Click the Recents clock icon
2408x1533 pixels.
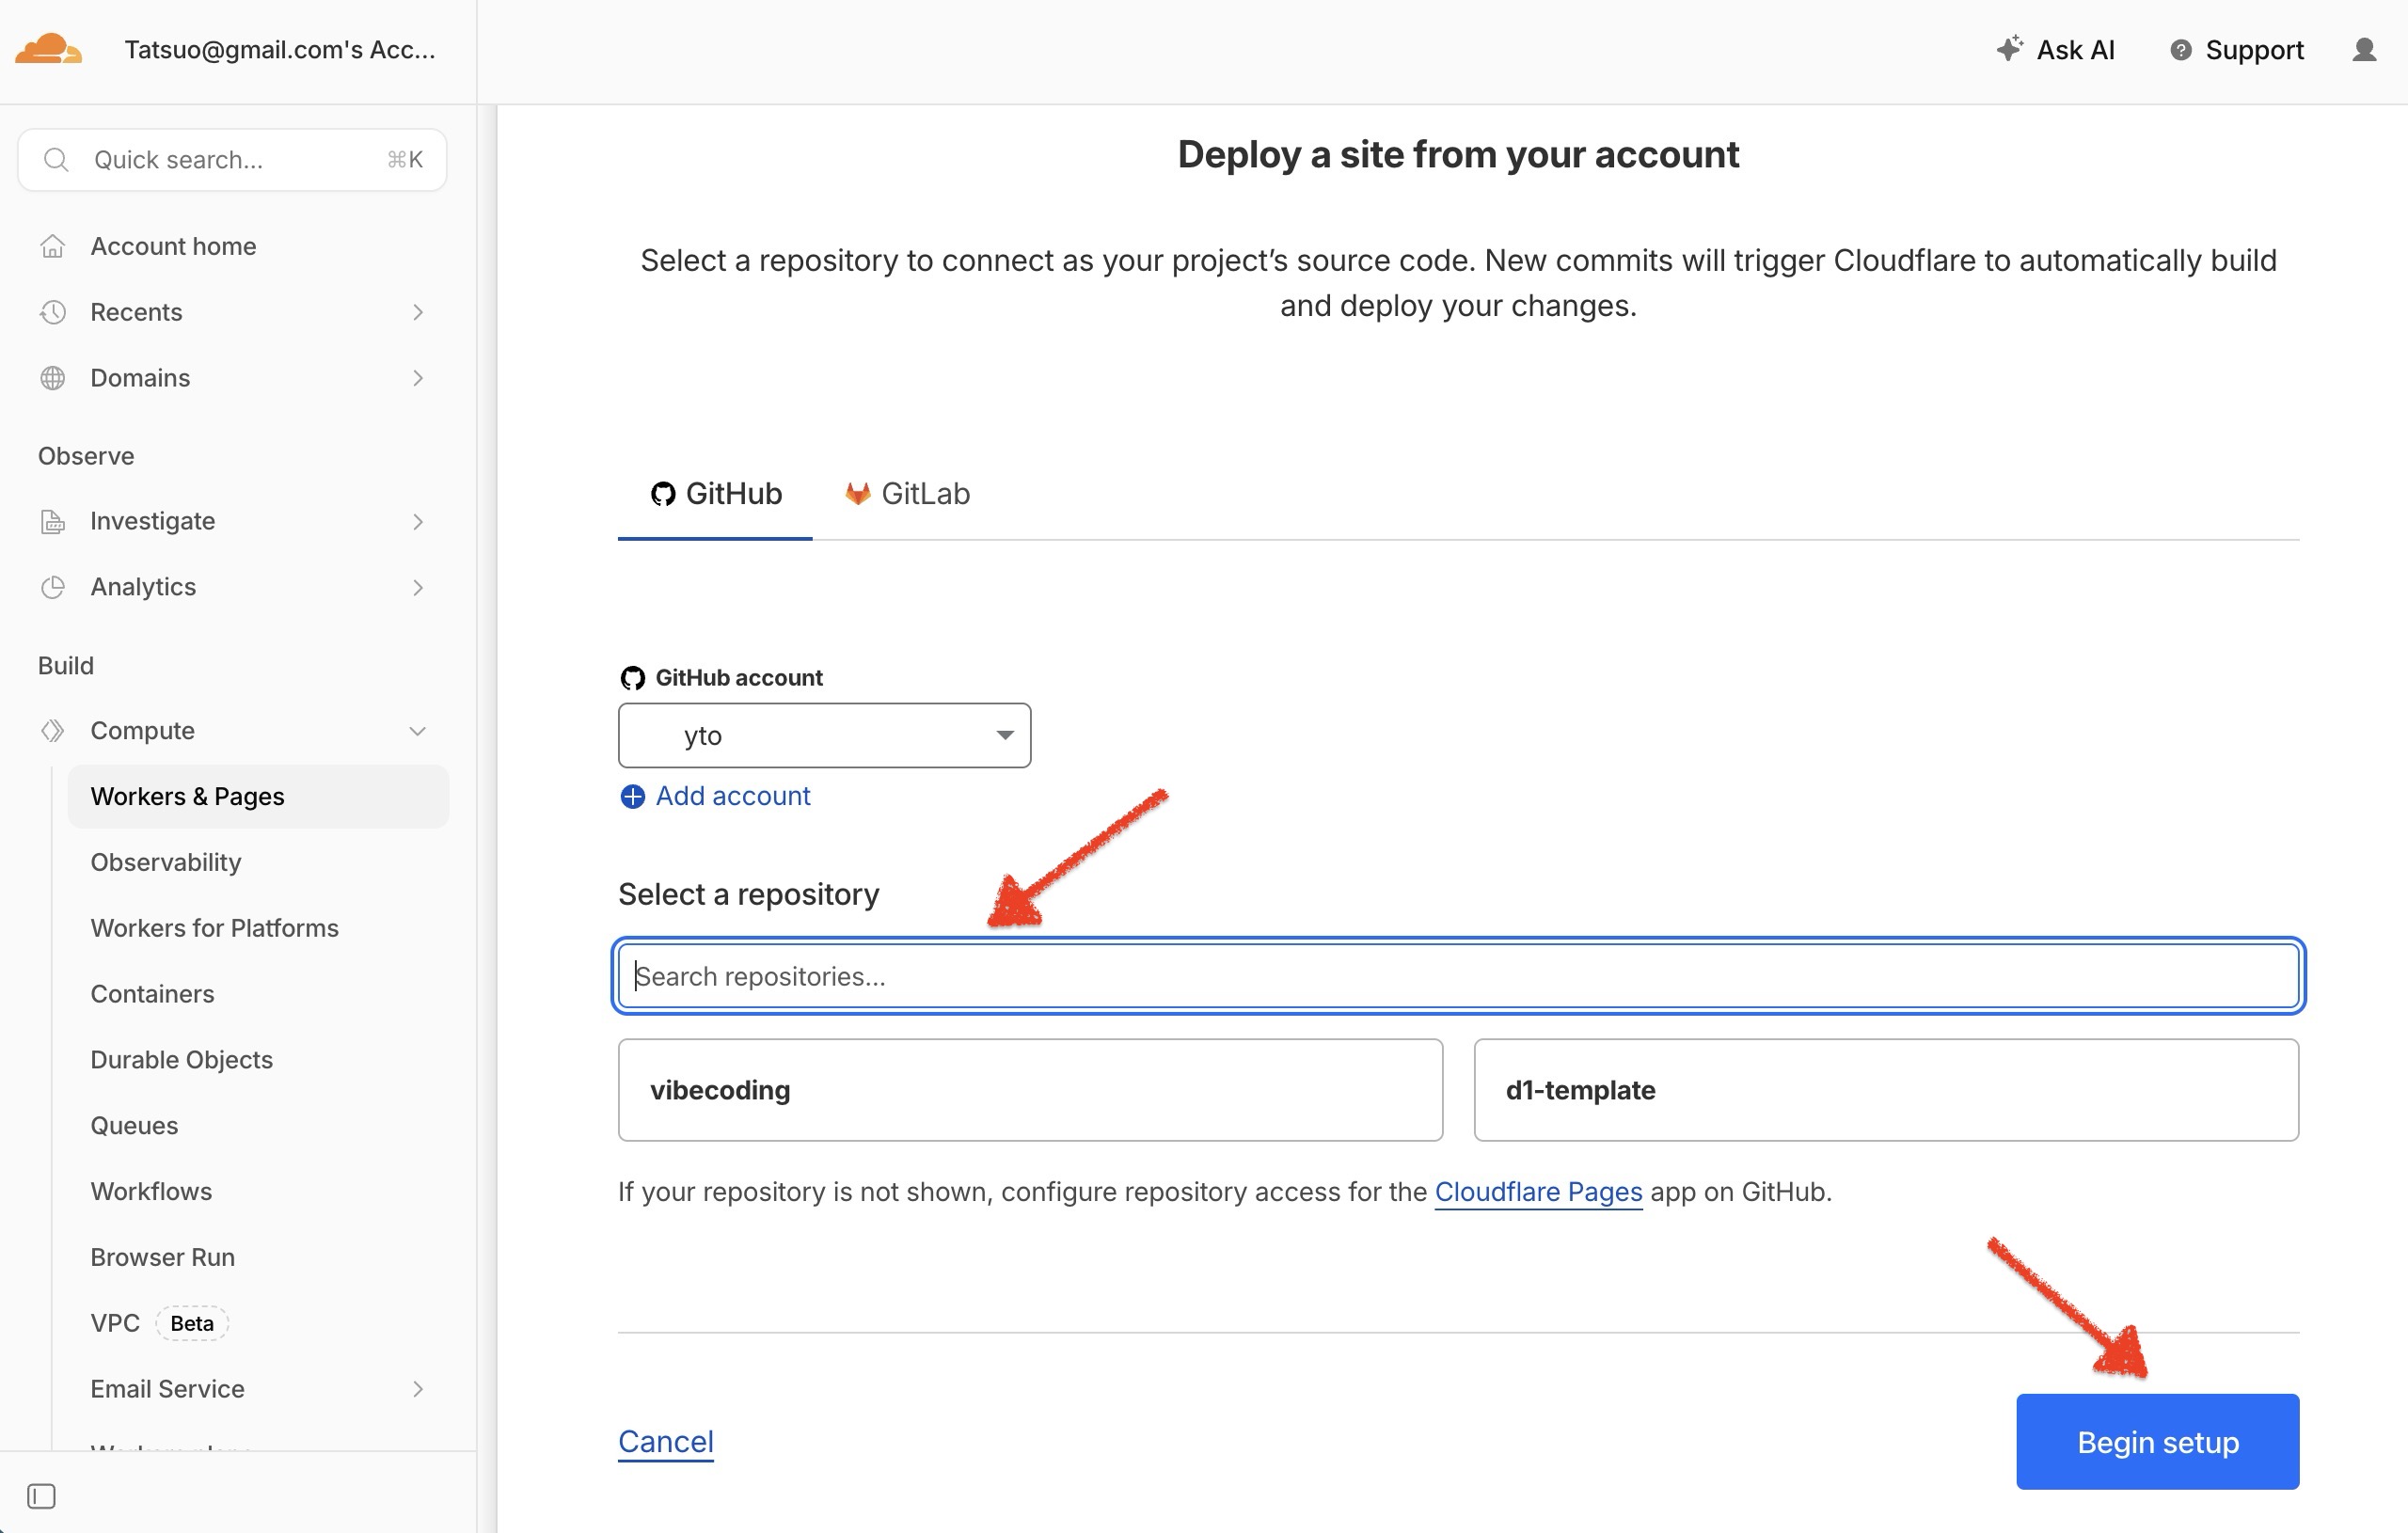(x=53, y=312)
